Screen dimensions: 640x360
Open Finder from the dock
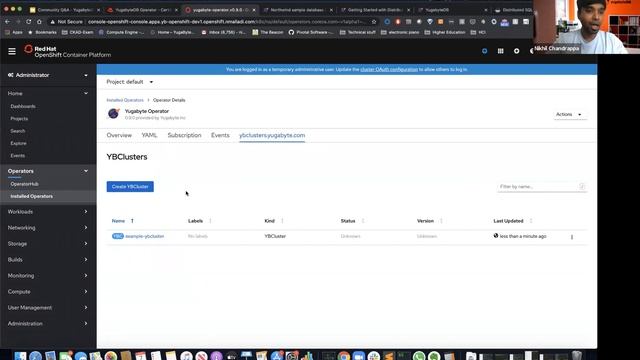[x=20, y=356]
